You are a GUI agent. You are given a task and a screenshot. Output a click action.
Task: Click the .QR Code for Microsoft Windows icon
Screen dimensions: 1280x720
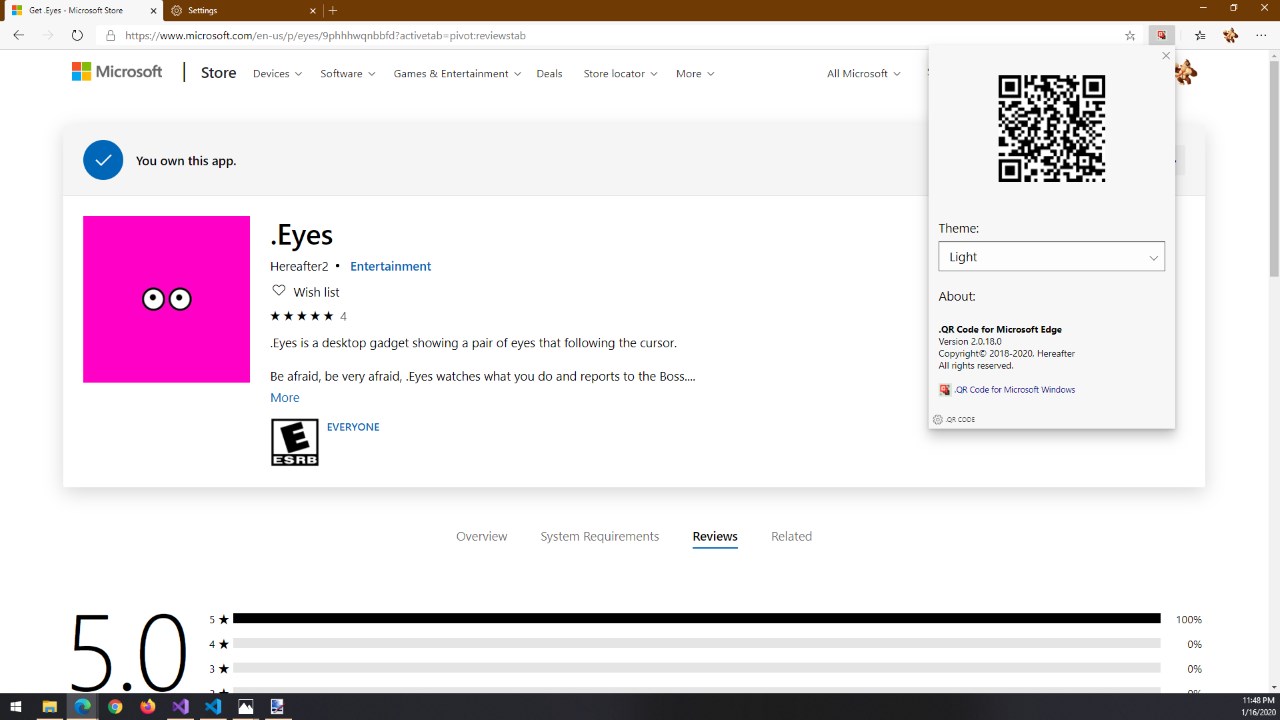pos(945,390)
